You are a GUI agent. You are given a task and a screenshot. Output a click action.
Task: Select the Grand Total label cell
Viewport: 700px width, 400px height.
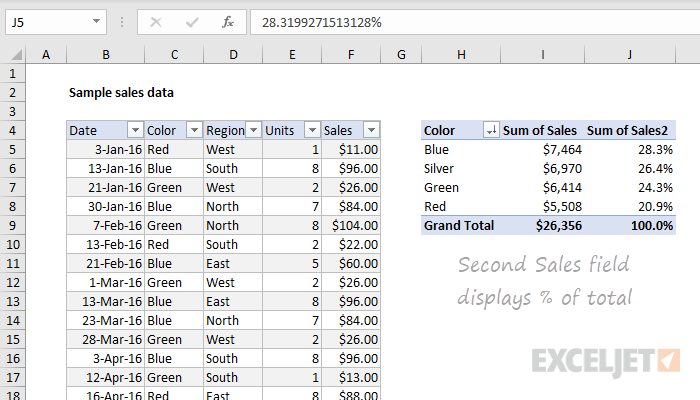click(458, 225)
